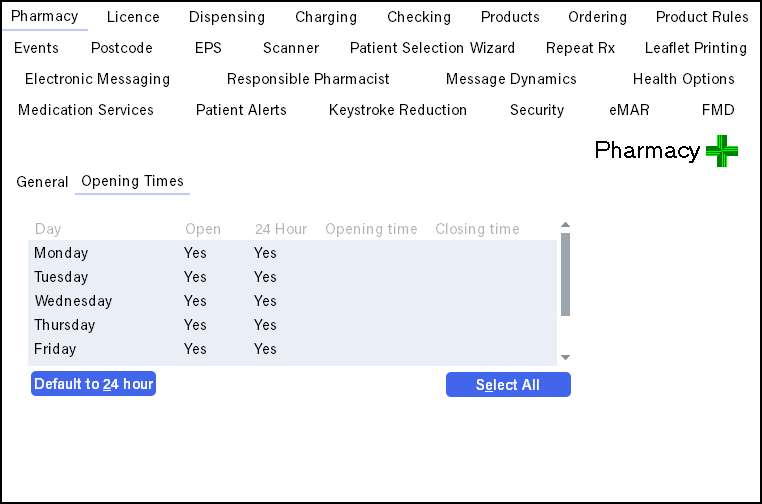
Task: Select the Patient Alerts tab
Action: click(x=241, y=110)
